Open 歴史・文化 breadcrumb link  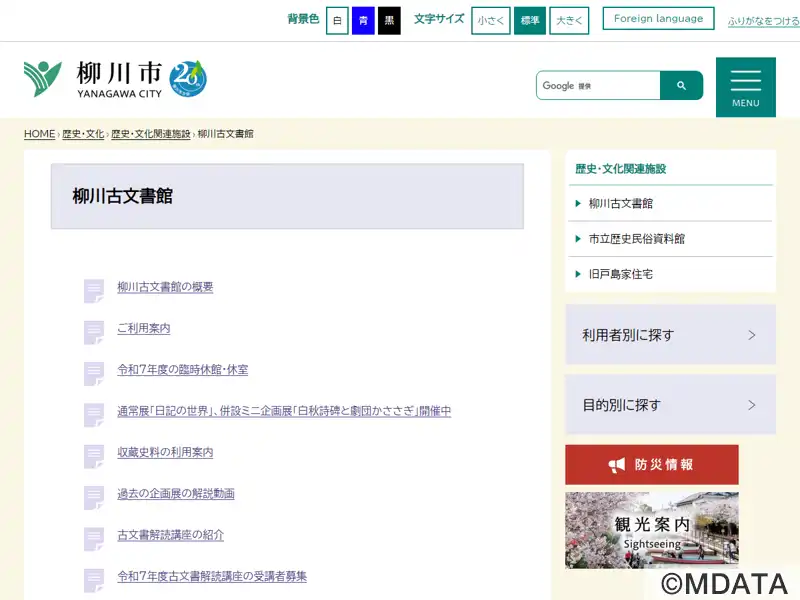pos(83,134)
